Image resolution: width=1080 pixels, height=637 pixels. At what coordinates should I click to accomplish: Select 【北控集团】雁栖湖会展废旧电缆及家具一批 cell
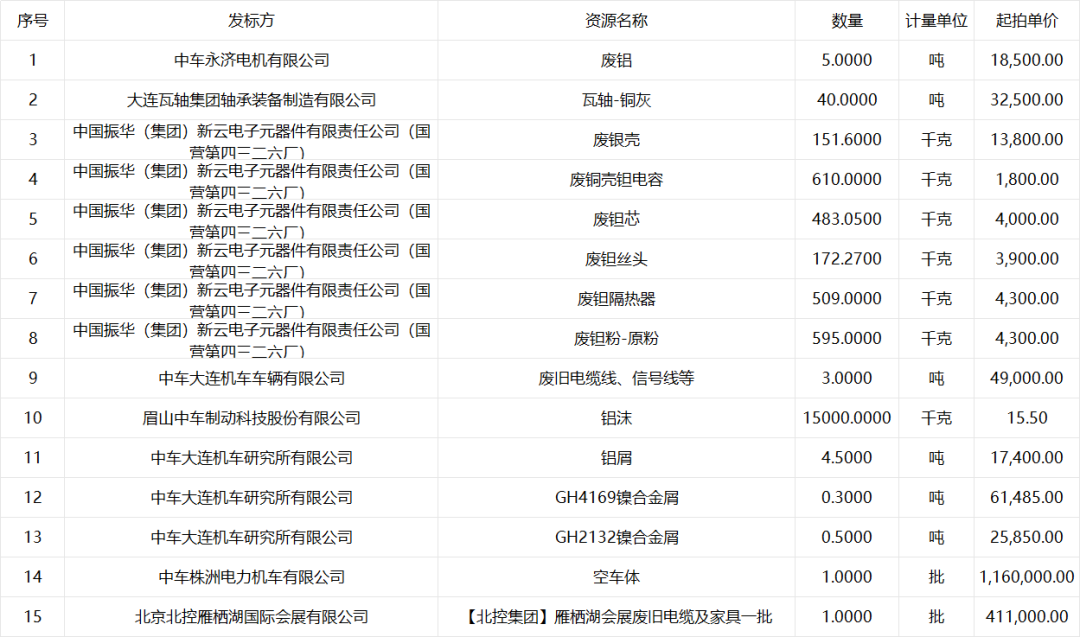point(616,617)
